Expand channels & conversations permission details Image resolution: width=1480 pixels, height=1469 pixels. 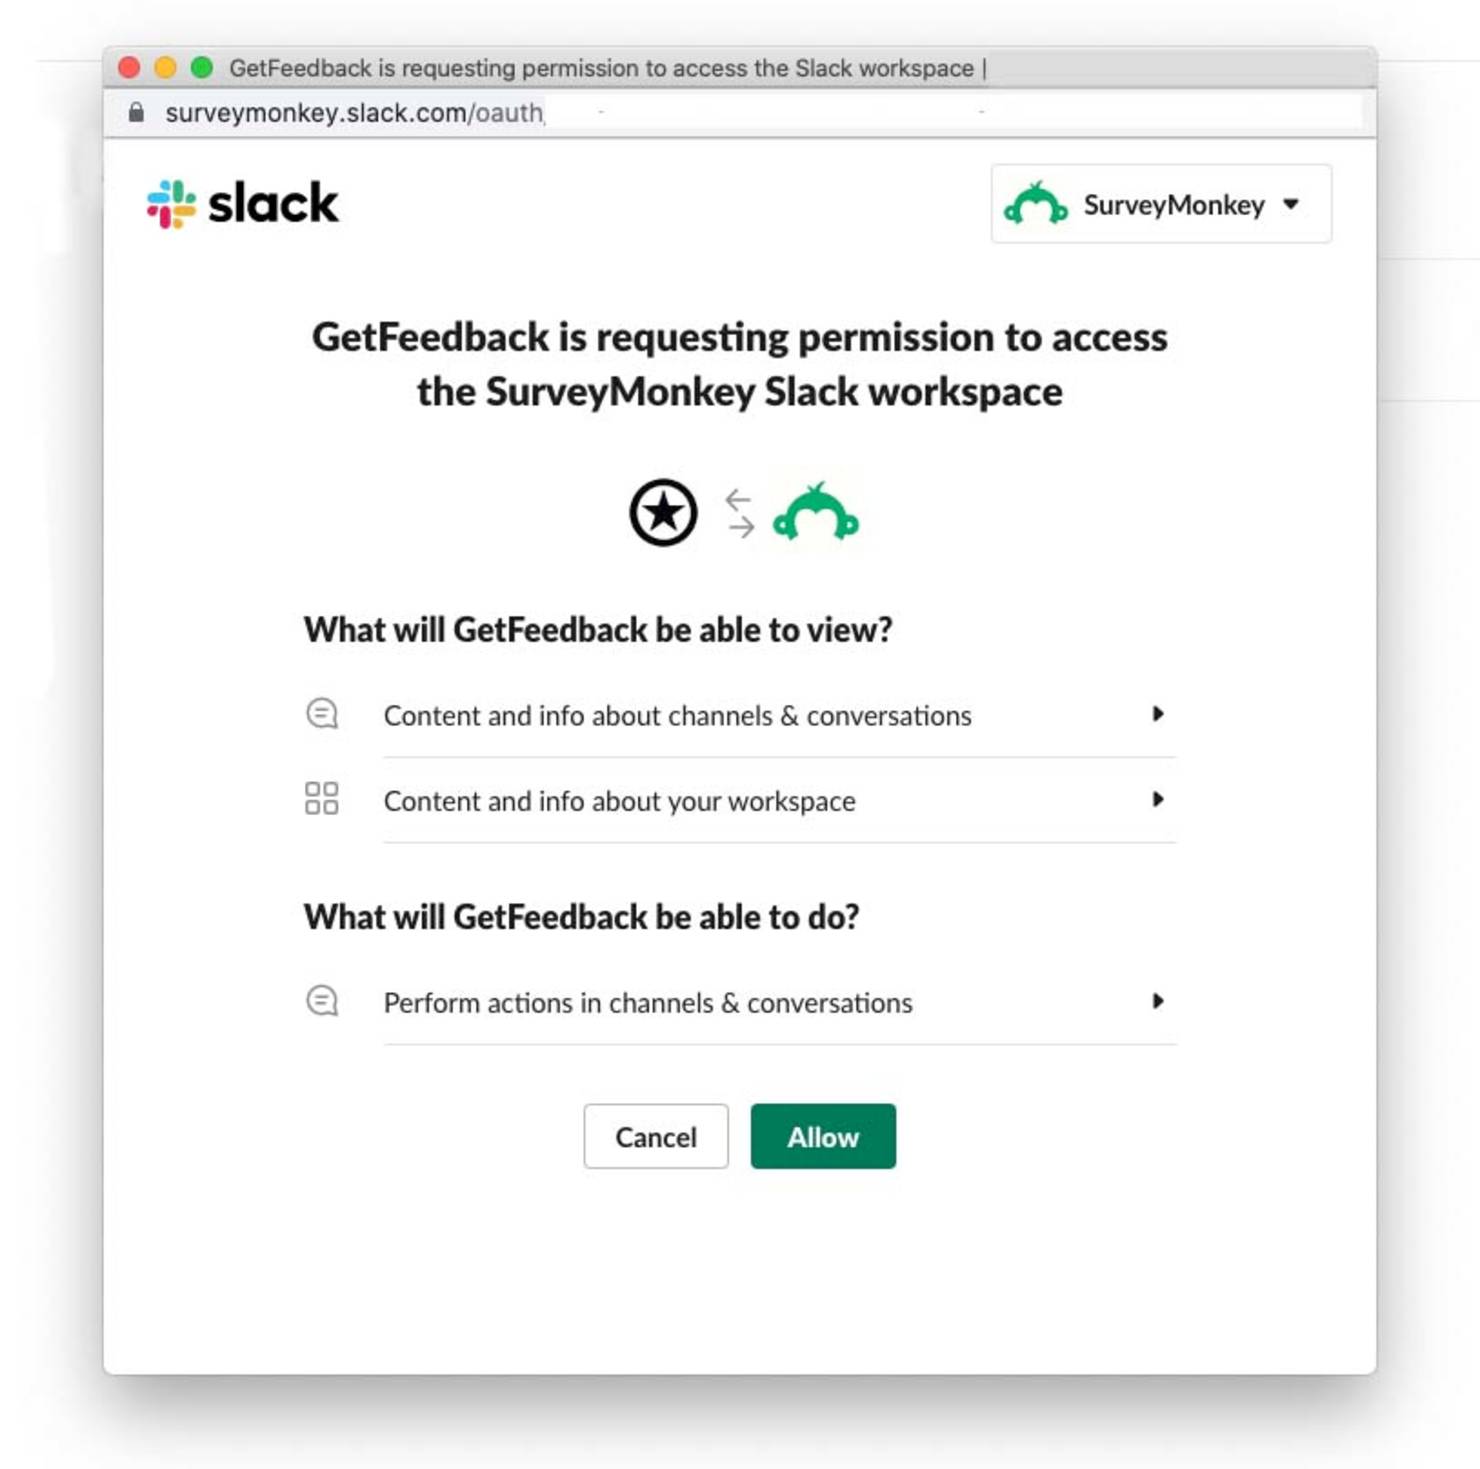tap(1159, 713)
